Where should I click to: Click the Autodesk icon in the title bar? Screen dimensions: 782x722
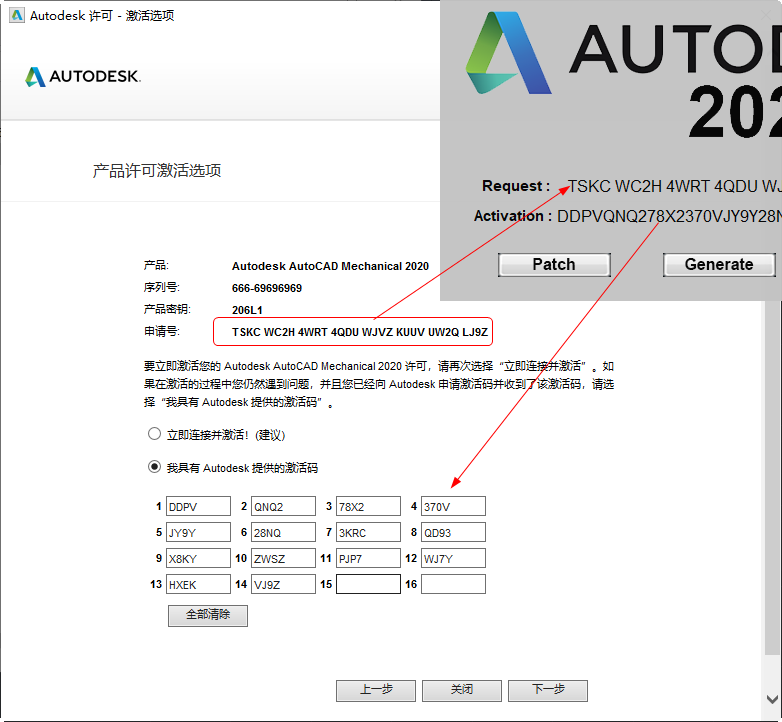click(x=17, y=15)
